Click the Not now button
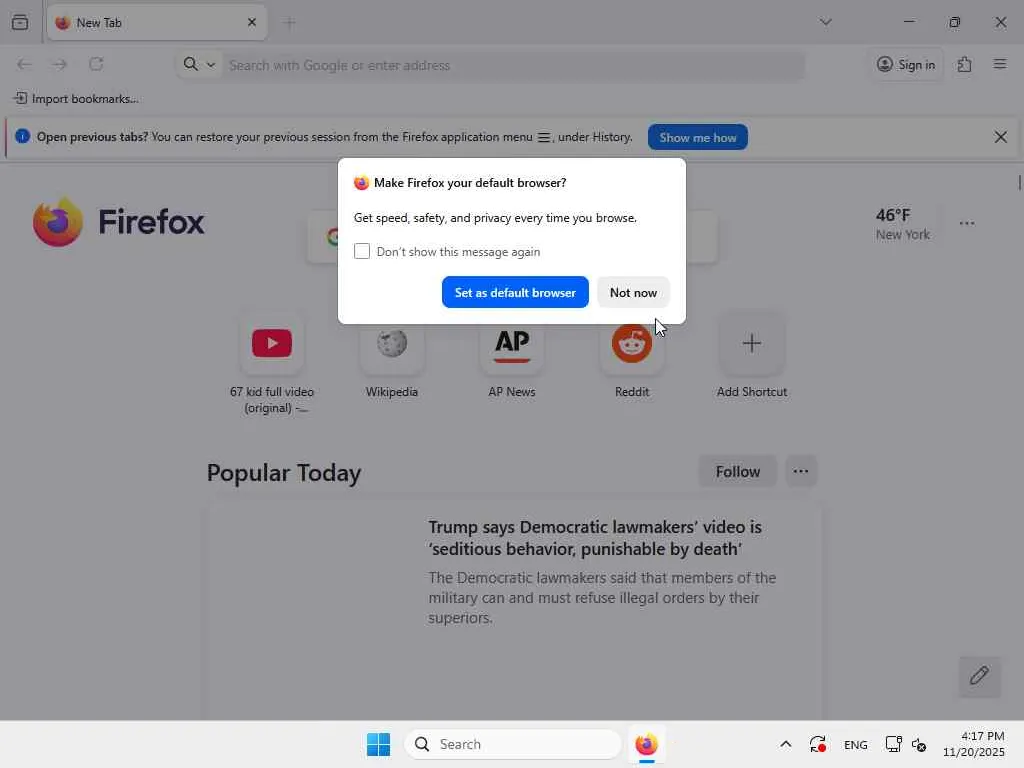The width and height of the screenshot is (1024, 768). [633, 293]
